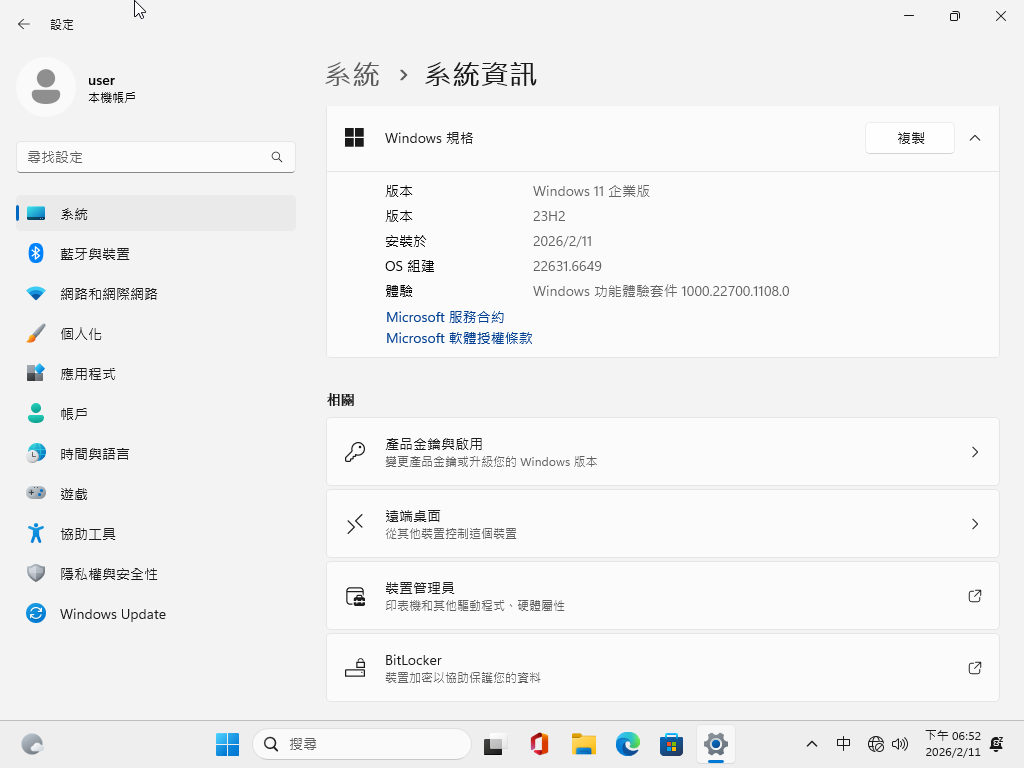Click the Windows Update sync icon
This screenshot has height=768, width=1024.
tap(36, 614)
